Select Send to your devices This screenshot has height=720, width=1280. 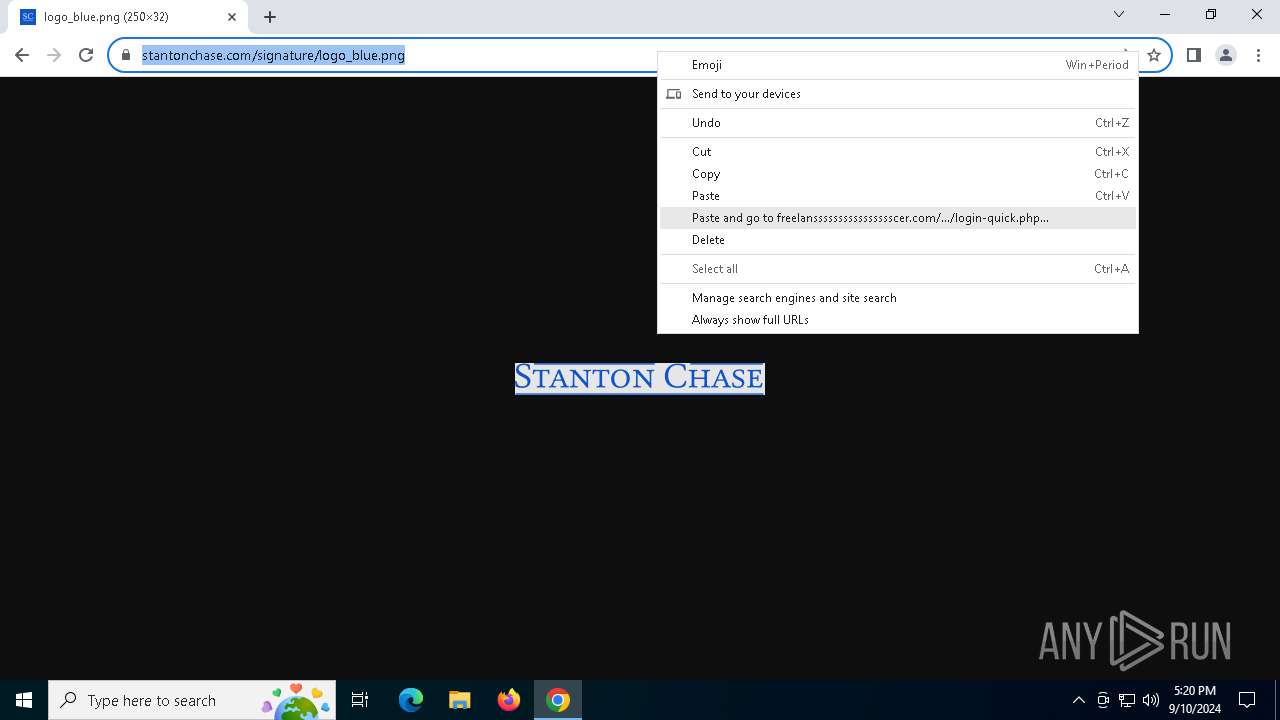point(898,94)
